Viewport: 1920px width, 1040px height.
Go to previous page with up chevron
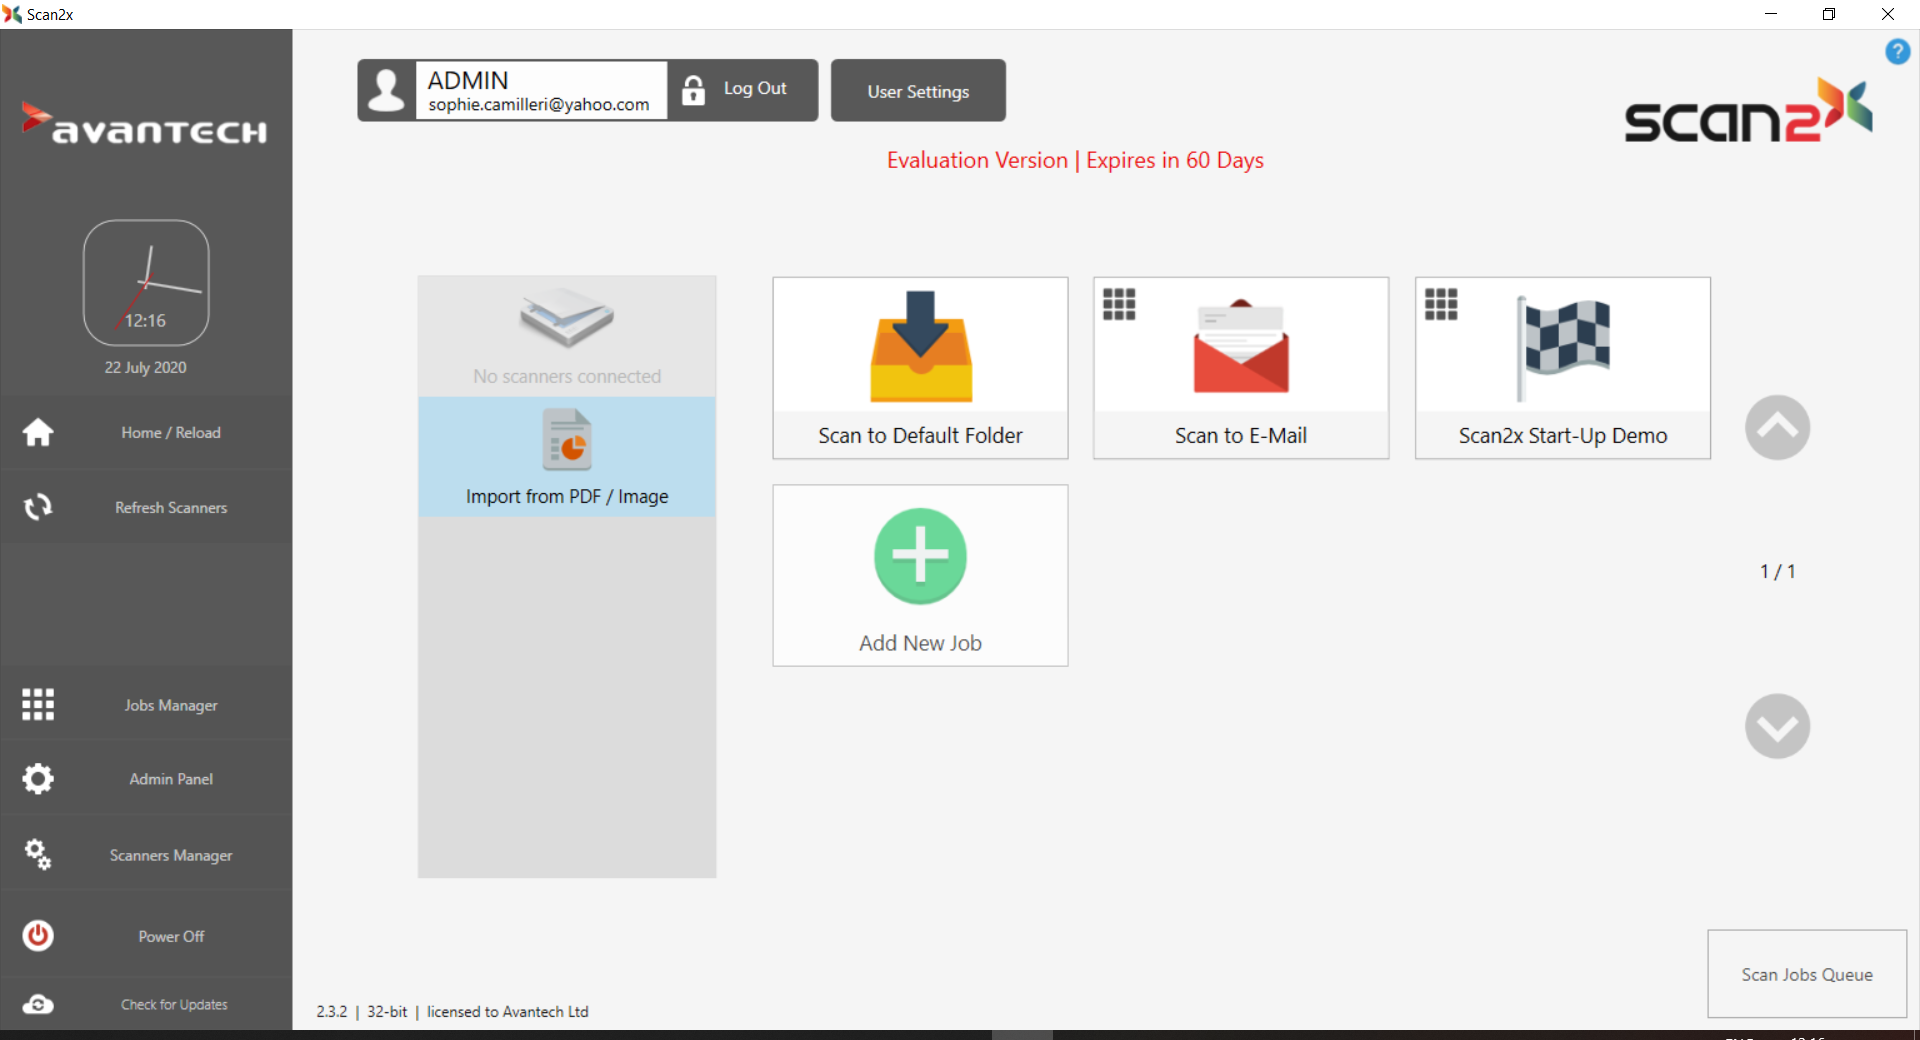(x=1777, y=428)
